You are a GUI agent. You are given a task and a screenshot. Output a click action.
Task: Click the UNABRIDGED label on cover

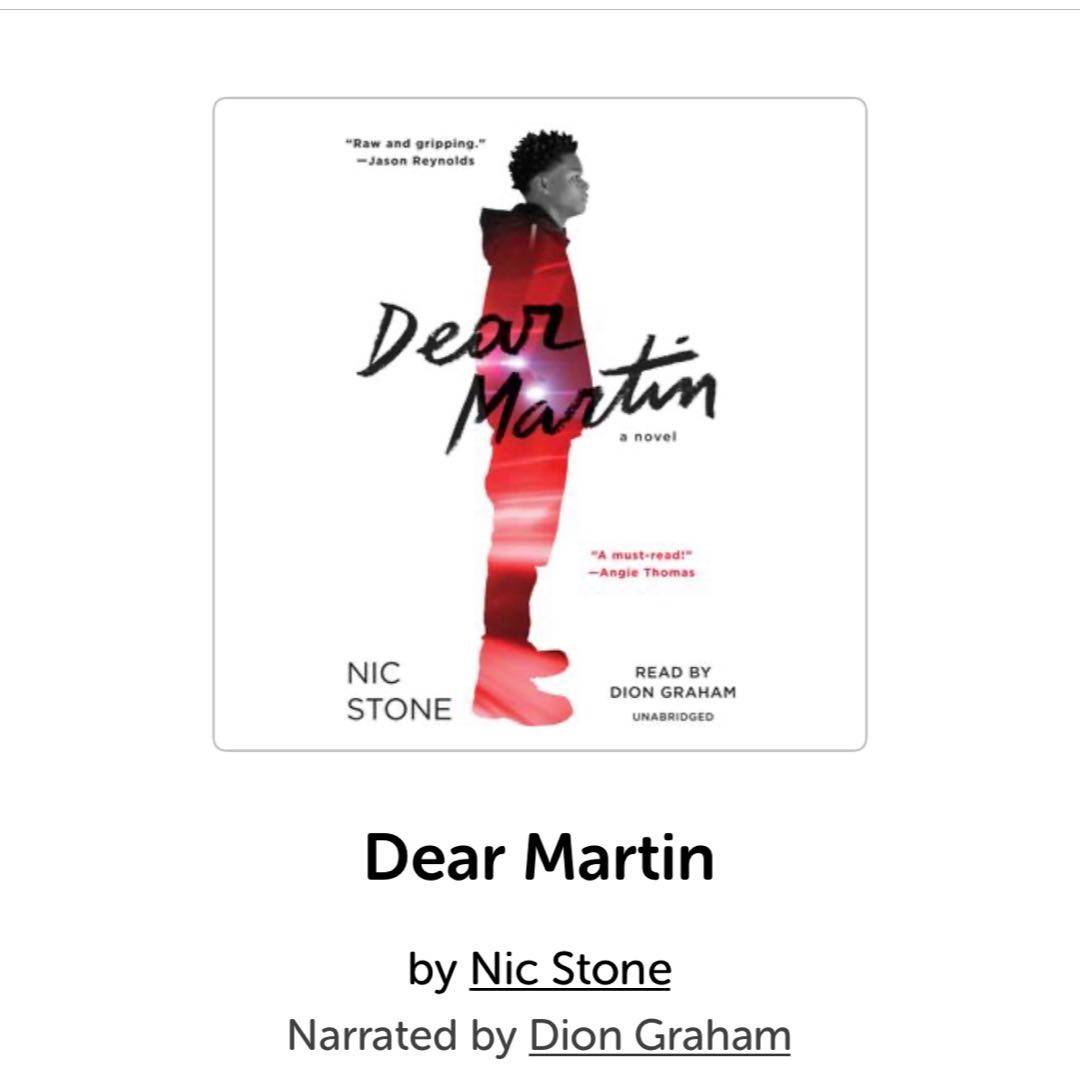[673, 717]
